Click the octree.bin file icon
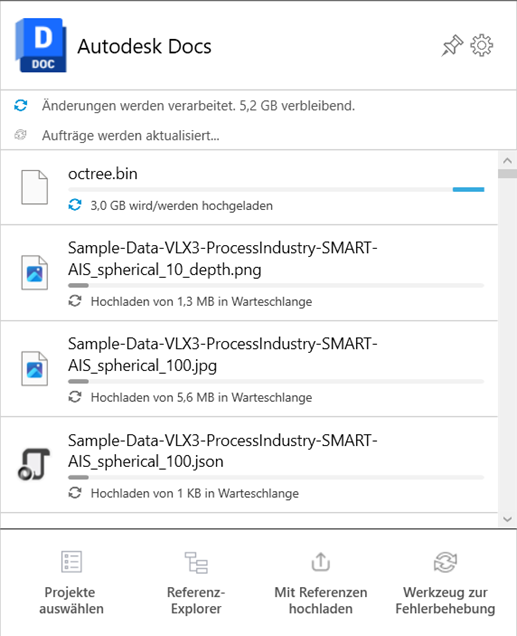This screenshot has width=517, height=636. [x=34, y=187]
